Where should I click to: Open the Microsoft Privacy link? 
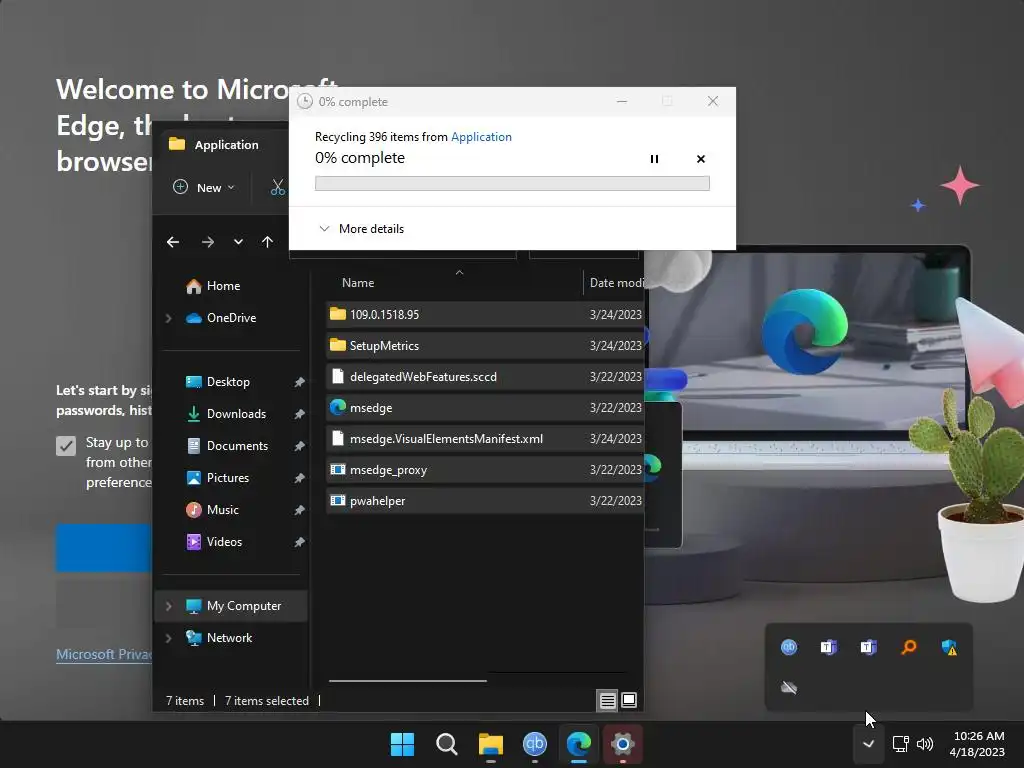[x=104, y=654]
